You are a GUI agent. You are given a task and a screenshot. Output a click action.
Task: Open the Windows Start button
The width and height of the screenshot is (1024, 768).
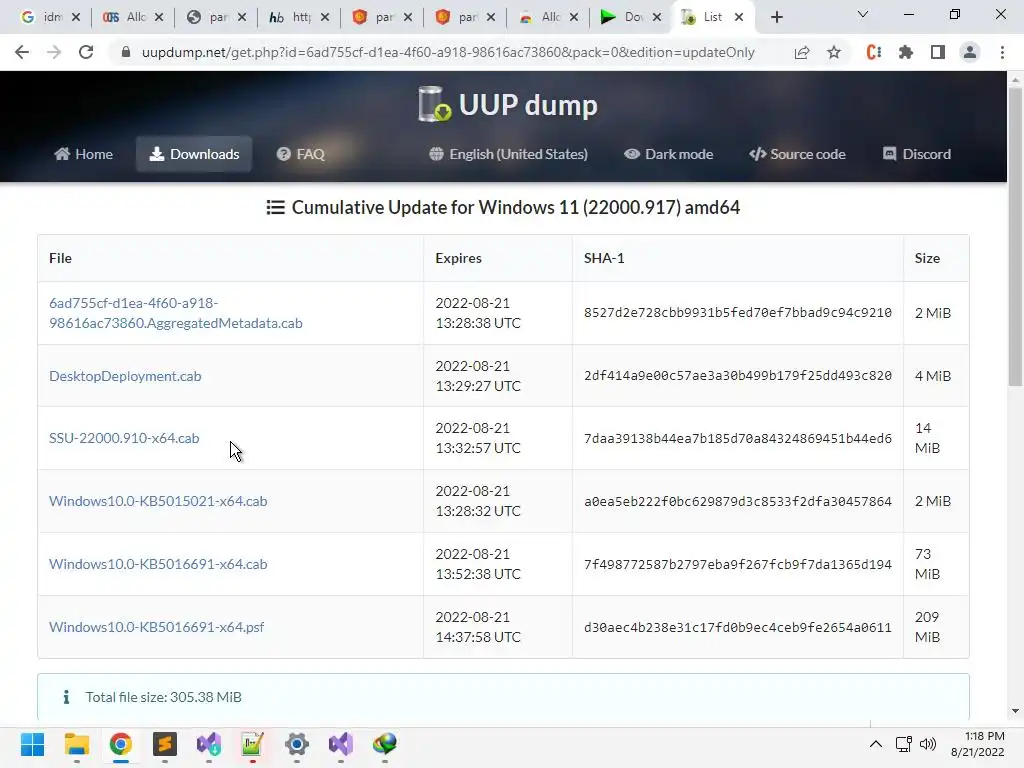coord(32,744)
